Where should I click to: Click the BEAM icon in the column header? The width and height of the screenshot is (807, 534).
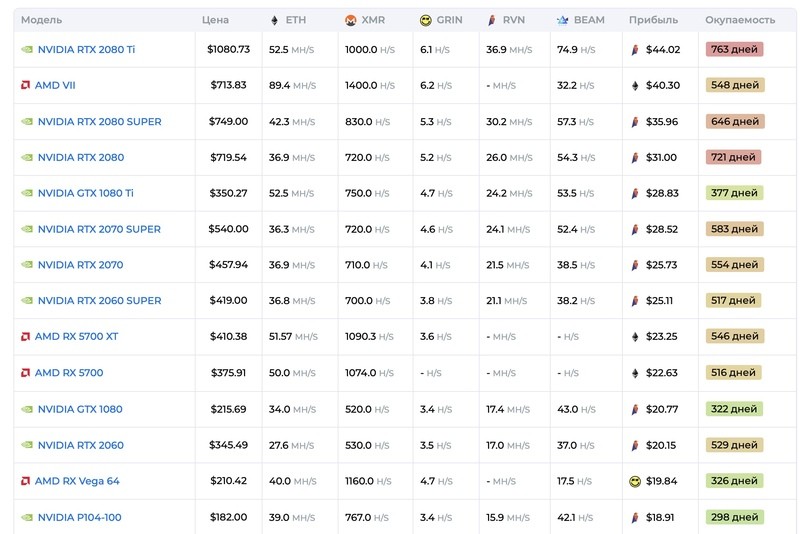coord(563,20)
